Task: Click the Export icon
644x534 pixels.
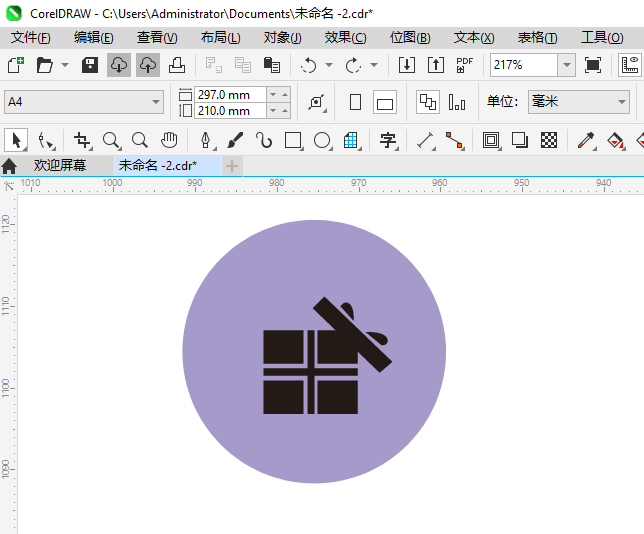Action: point(436,65)
